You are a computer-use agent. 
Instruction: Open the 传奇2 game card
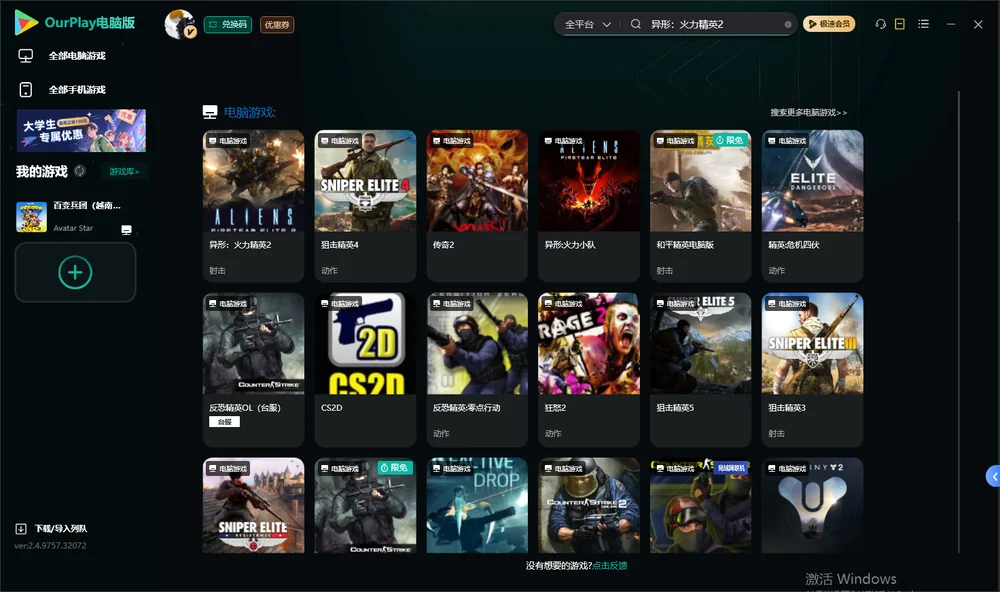pyautogui.click(x=477, y=205)
